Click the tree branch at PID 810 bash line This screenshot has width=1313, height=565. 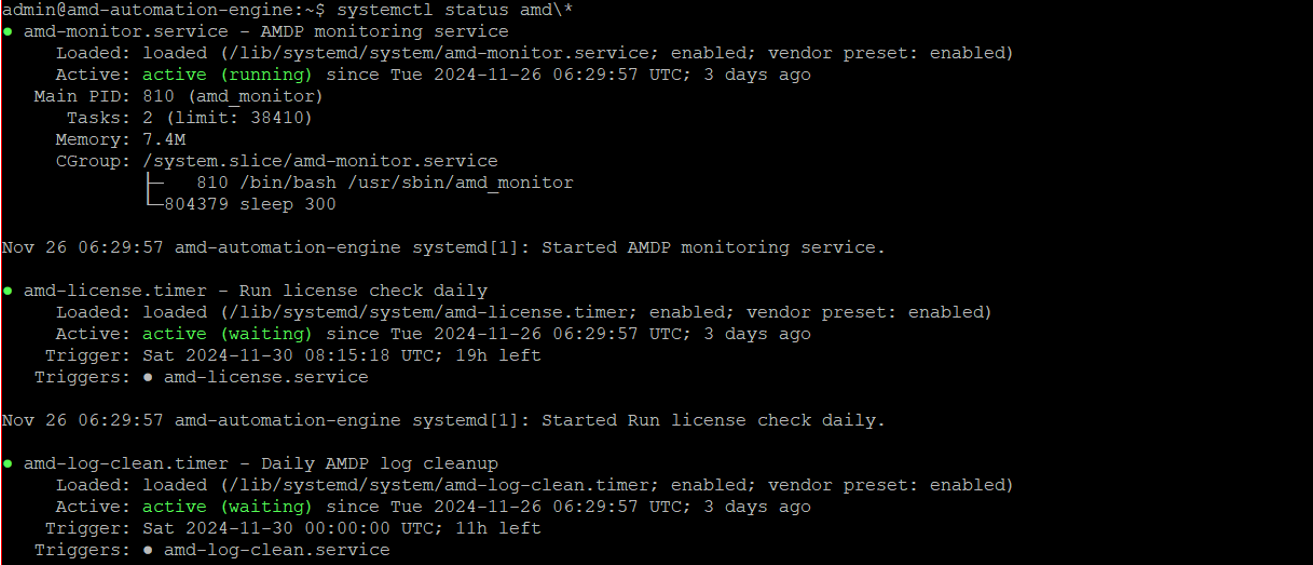[154, 183]
